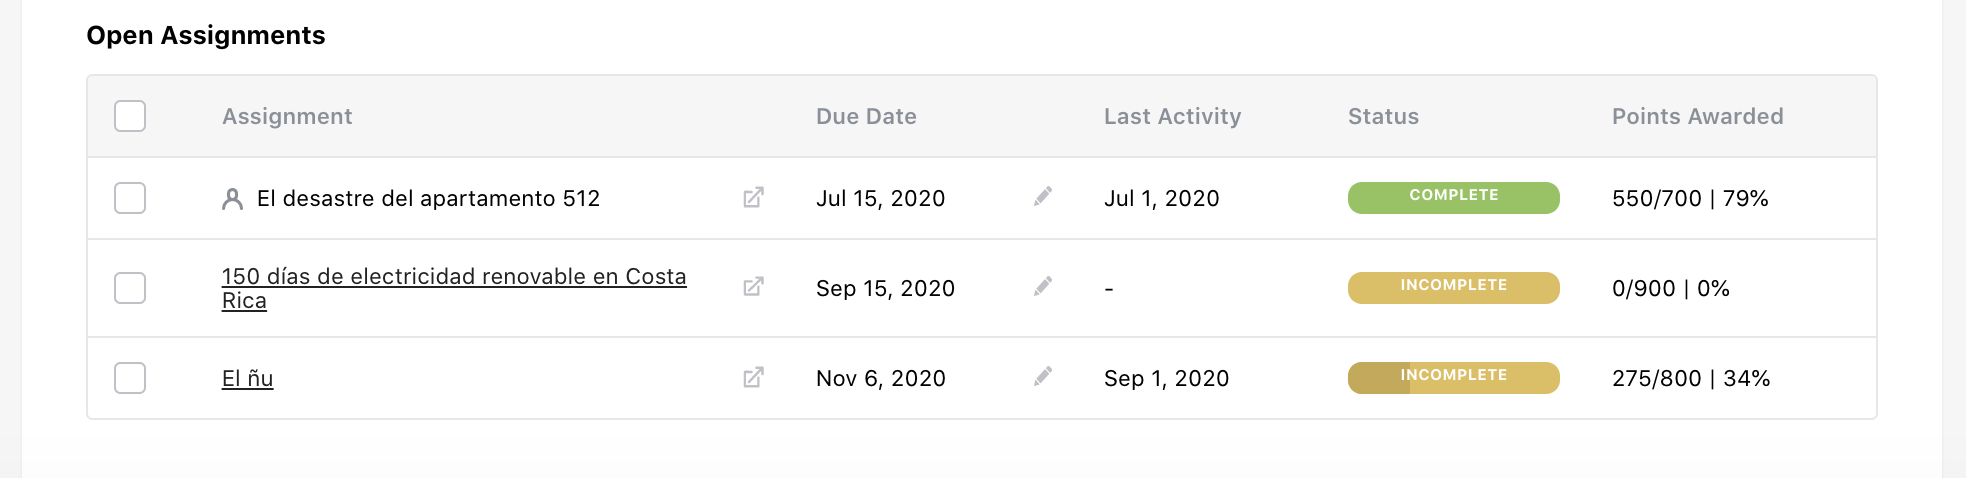
Task: Click the green COMPLETE status bar
Action: [1453, 197]
